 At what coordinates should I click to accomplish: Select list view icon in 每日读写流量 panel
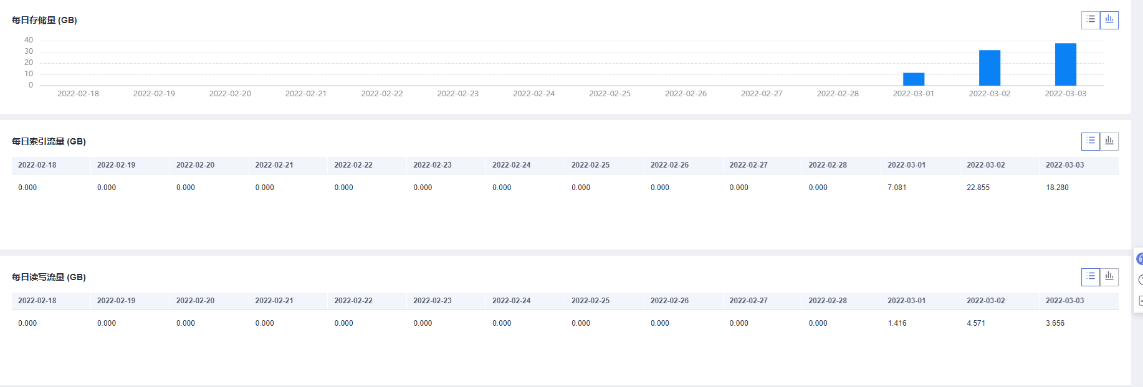1091,276
